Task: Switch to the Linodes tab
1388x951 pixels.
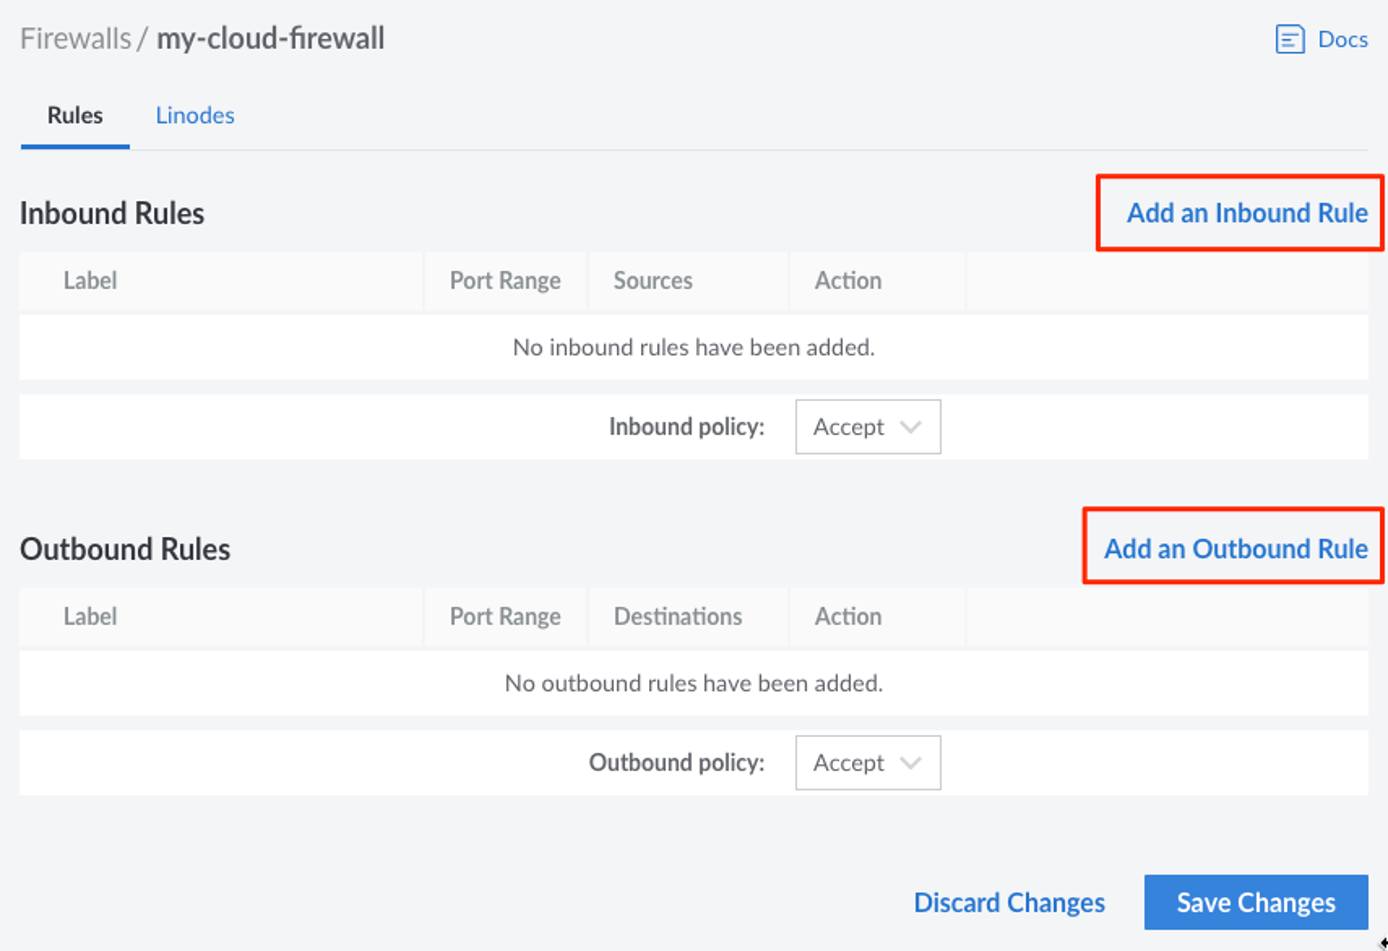Action: (x=195, y=115)
